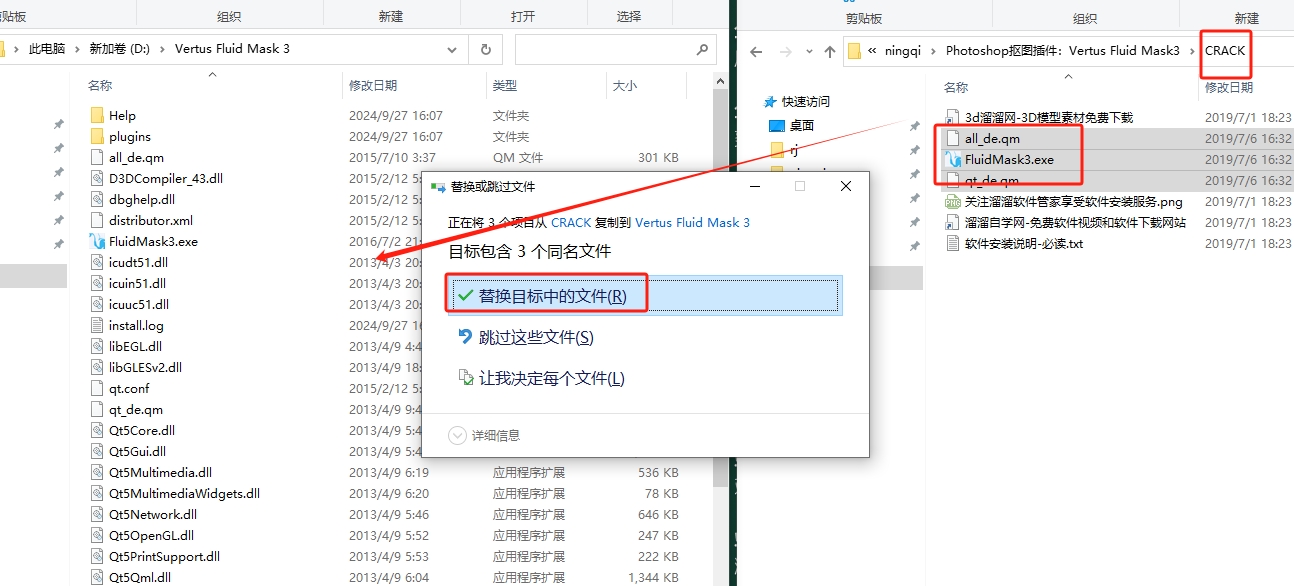Click the chevron before CRACK breadcrumb

1193,51
